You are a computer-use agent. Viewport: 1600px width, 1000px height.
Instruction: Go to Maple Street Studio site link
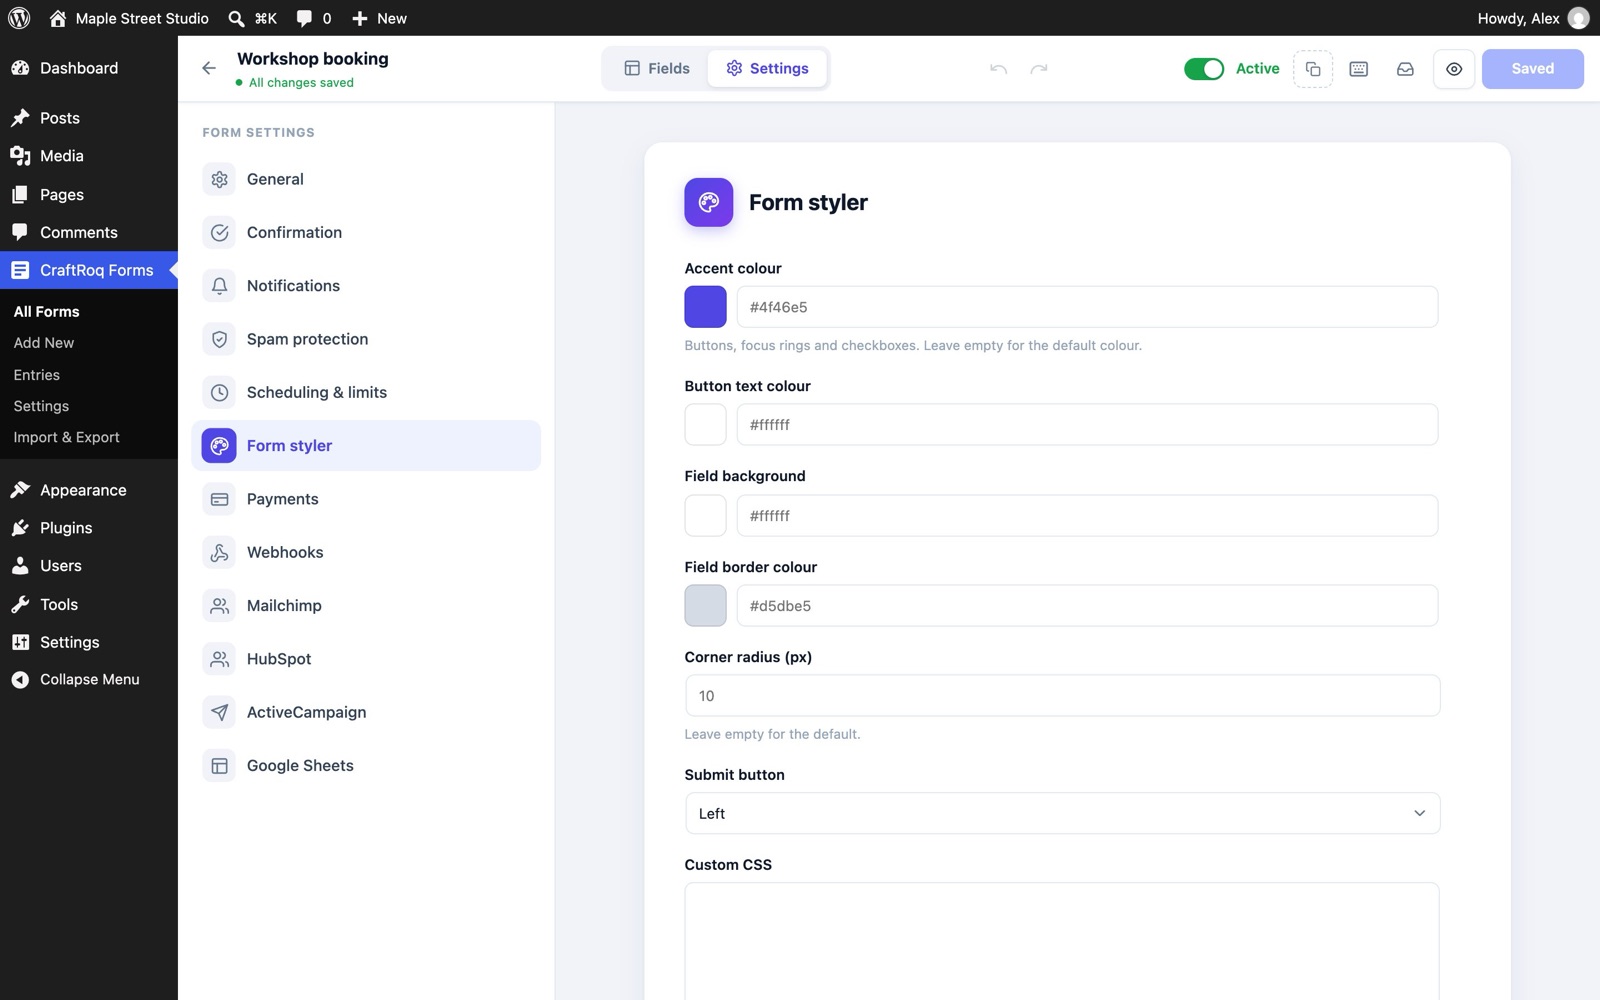(x=129, y=18)
